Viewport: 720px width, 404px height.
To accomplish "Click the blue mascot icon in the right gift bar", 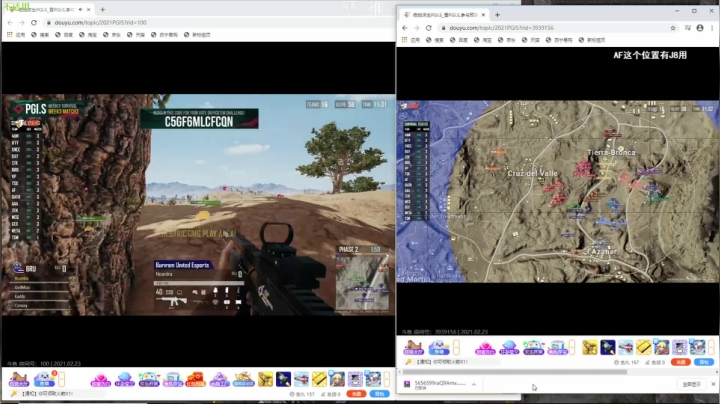I will point(439,348).
